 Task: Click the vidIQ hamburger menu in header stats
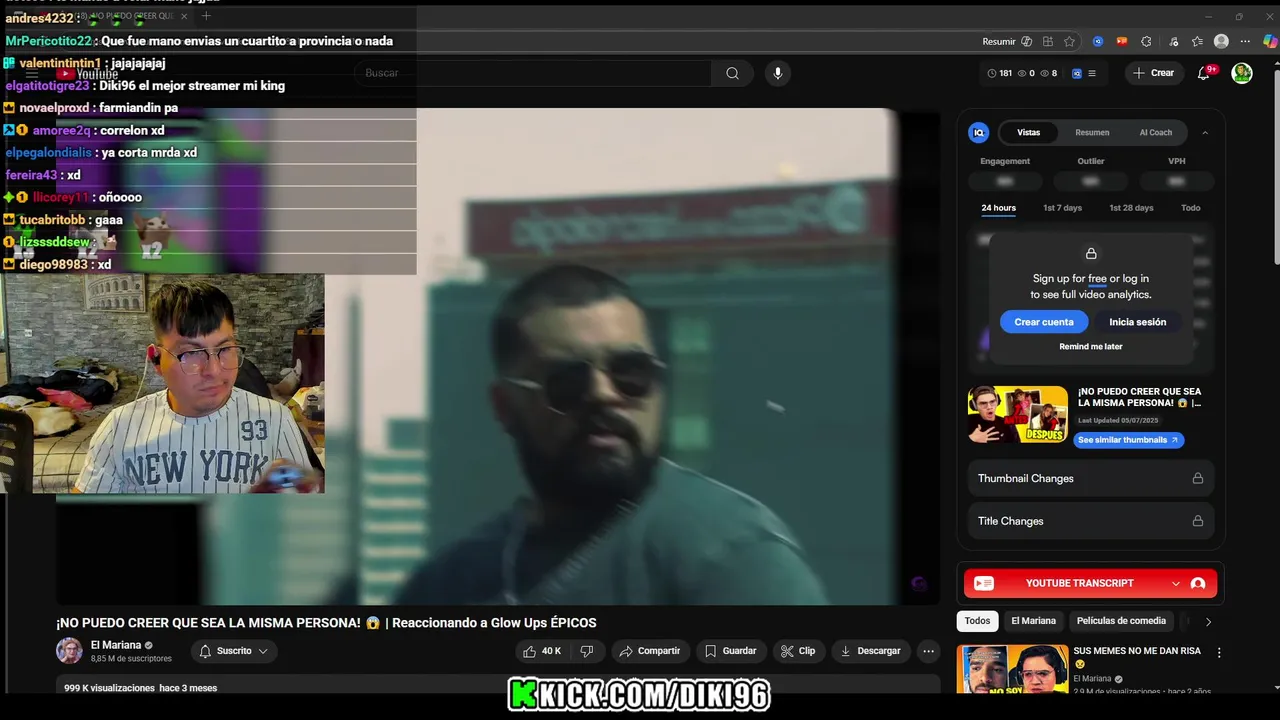pos(1092,73)
